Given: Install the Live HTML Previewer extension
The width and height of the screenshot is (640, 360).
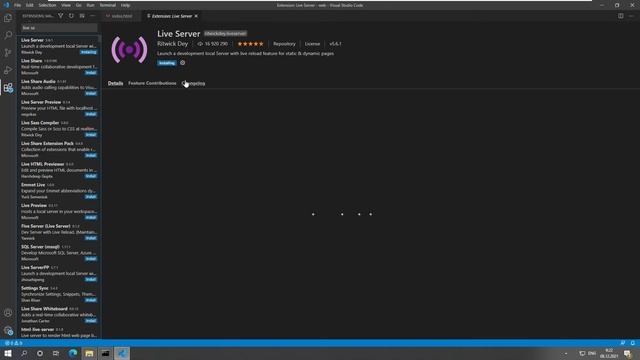Looking at the screenshot, I should point(91,176).
